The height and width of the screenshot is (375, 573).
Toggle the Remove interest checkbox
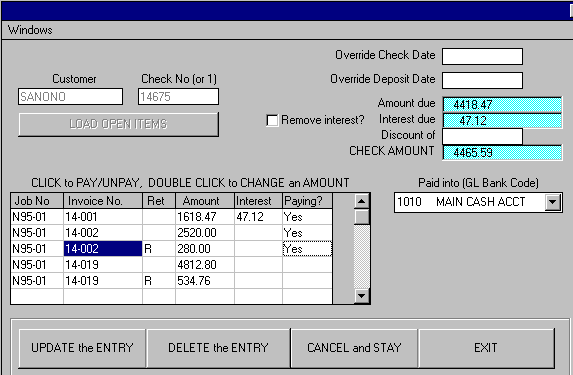[x=272, y=120]
